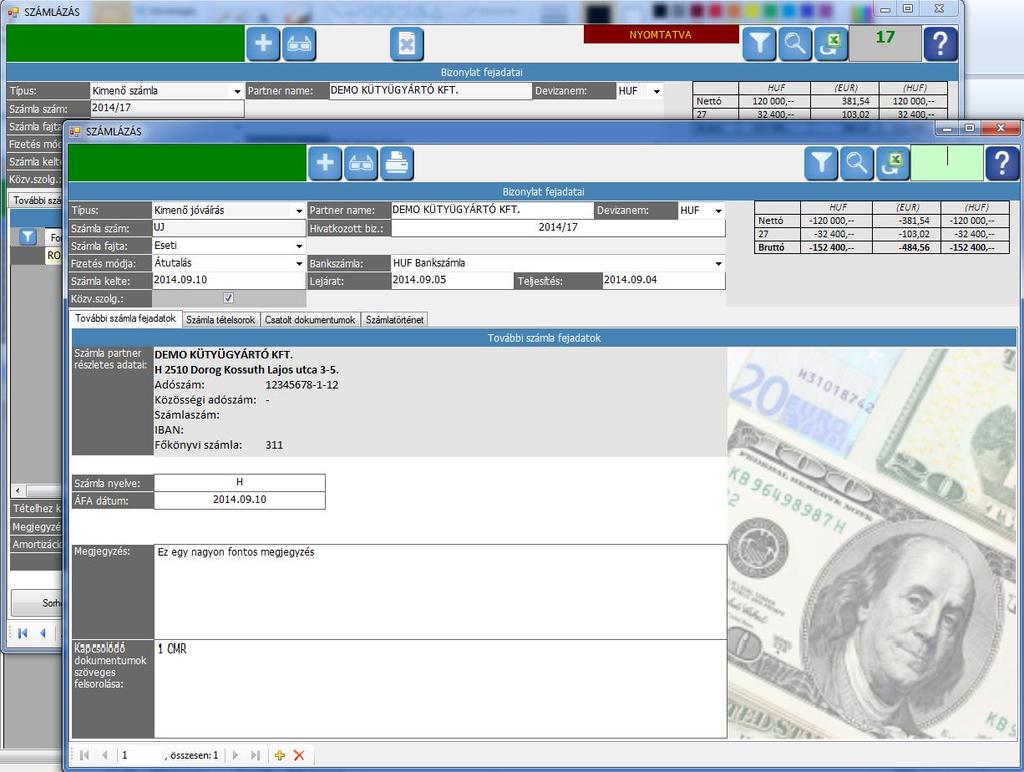Switch to the Csatolt dokumentumok tab
This screenshot has width=1024, height=772.
310,320
